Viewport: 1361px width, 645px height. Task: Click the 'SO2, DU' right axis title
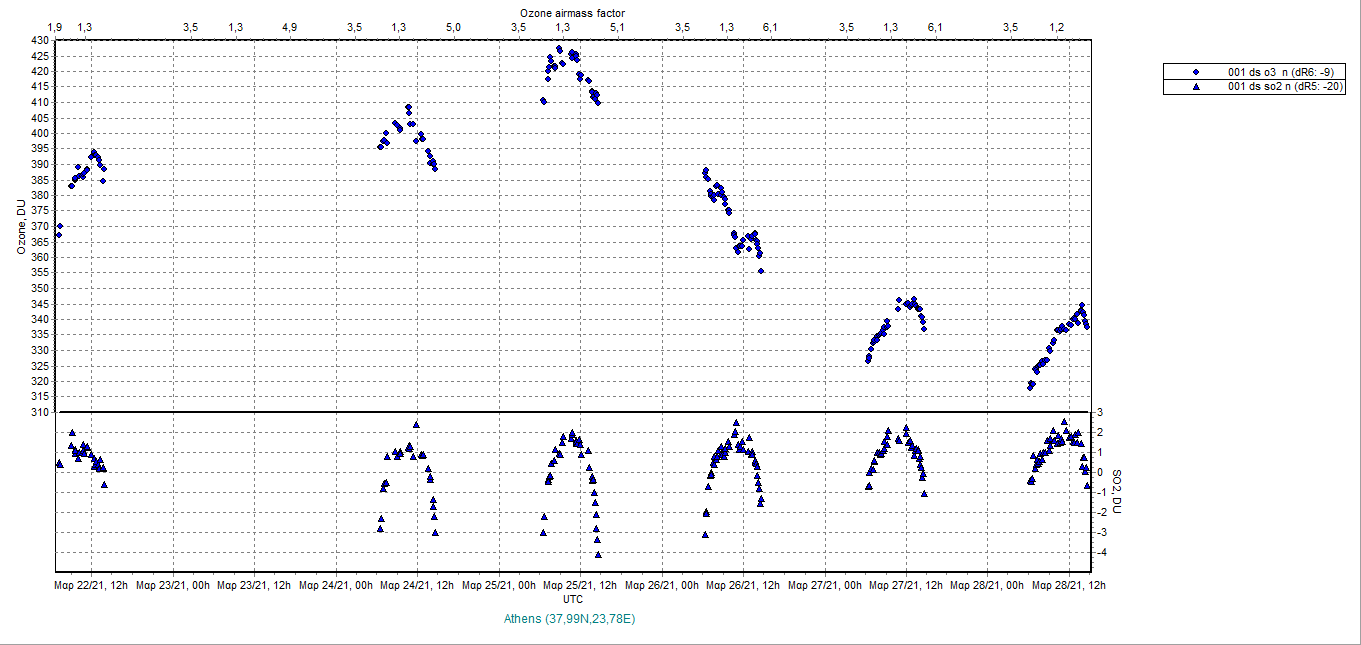[x=1118, y=492]
